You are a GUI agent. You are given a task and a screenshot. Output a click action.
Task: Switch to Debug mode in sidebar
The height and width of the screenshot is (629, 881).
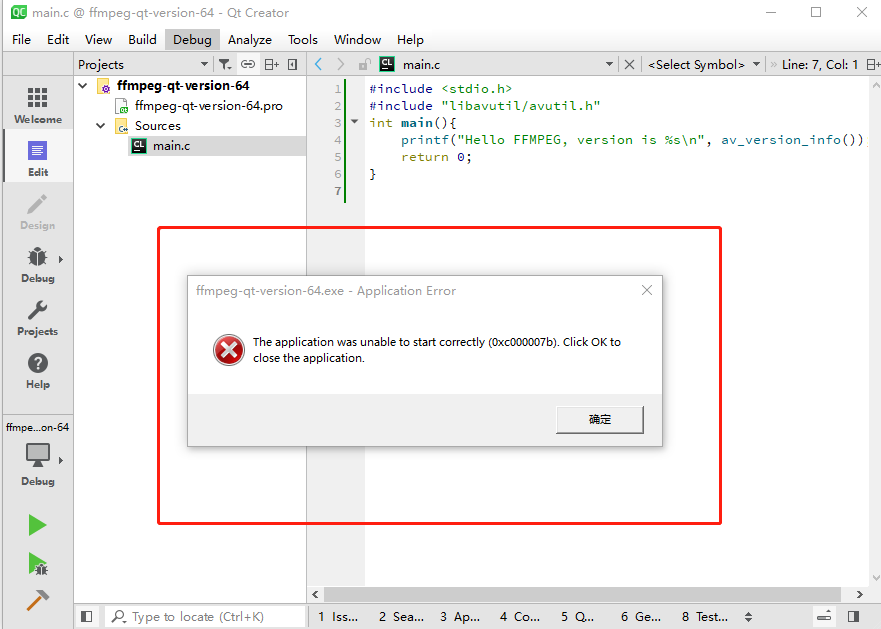tap(38, 265)
